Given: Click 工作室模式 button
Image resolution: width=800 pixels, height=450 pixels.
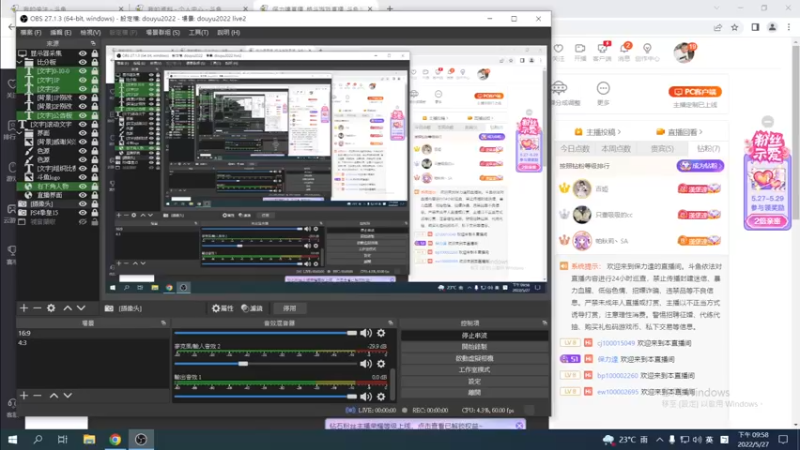Looking at the screenshot, I should tap(474, 369).
